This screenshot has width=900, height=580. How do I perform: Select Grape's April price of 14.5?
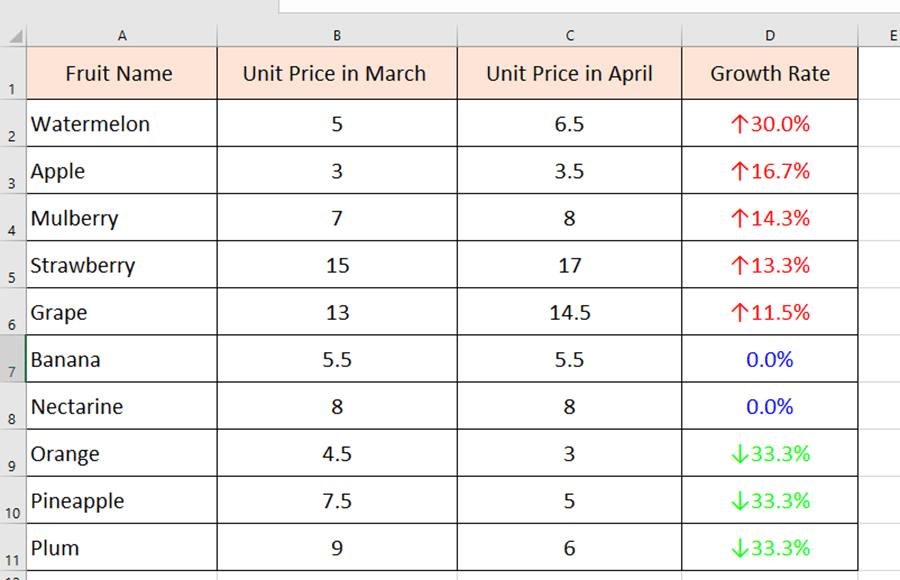[x=569, y=312]
